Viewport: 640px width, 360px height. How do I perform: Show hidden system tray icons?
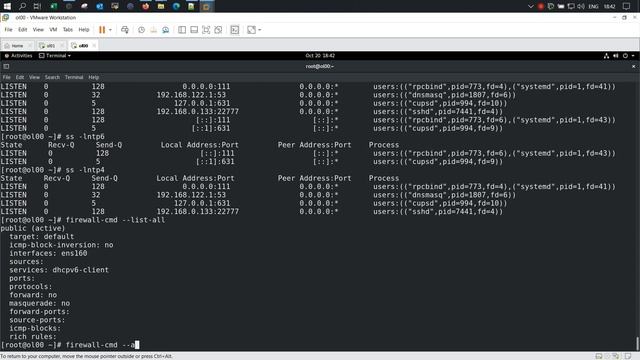coord(531,6)
